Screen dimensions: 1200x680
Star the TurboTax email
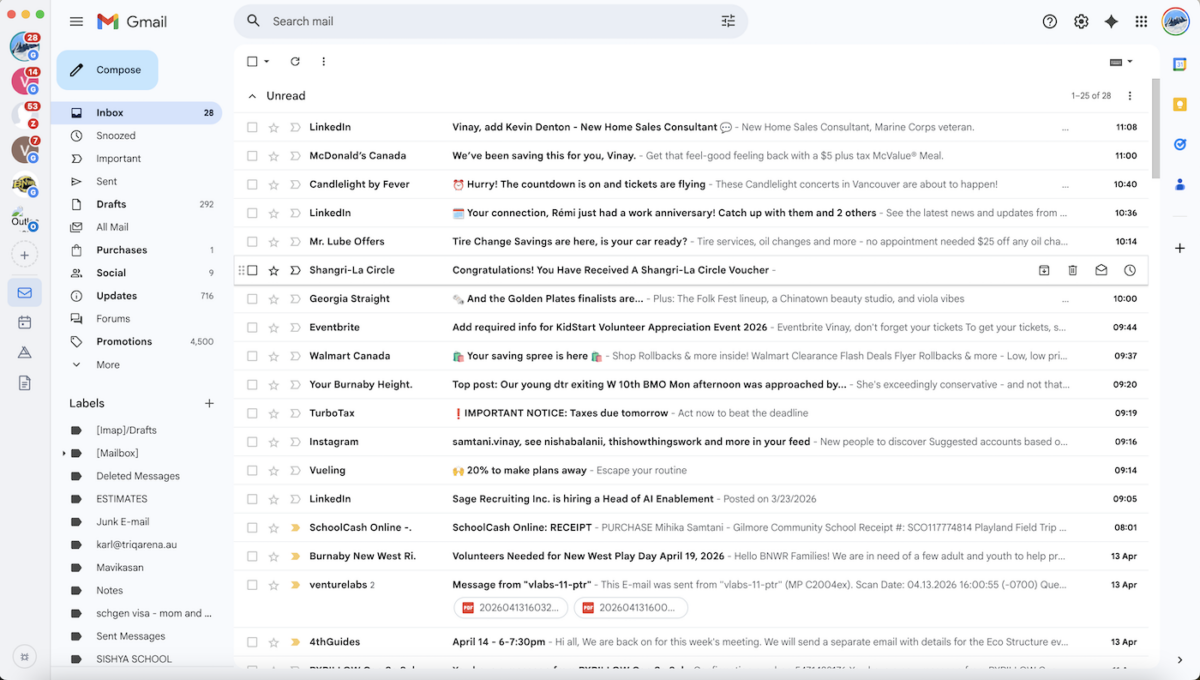273,413
